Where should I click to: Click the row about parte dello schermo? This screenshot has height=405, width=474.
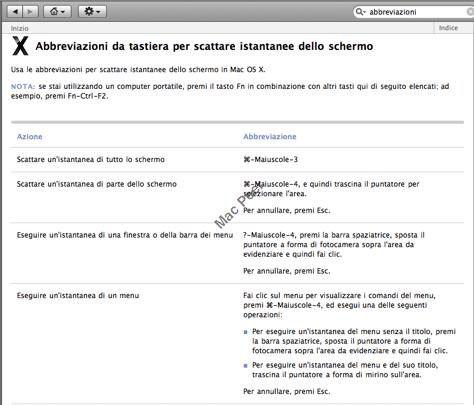pos(237,197)
